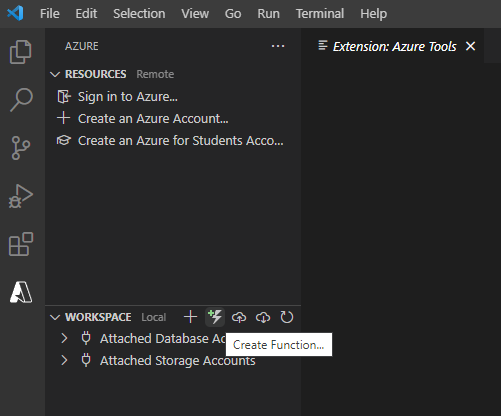This screenshot has height=416, width=501.
Task: Collapse the WORKSPACE section
Action: 55,317
